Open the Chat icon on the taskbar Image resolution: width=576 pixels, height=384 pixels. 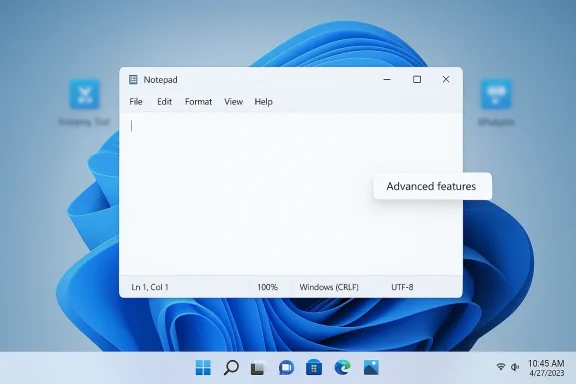[x=286, y=367]
